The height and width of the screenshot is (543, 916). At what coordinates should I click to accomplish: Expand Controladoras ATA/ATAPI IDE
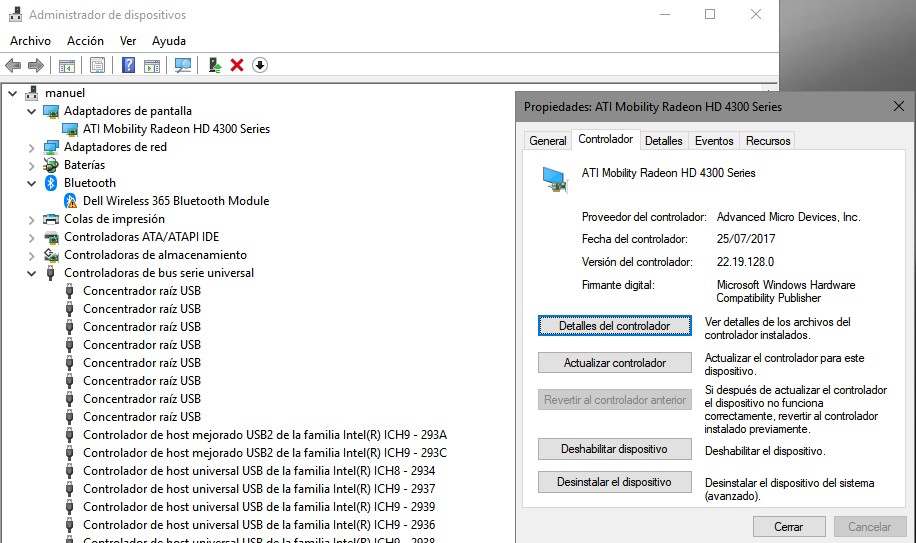(32, 238)
